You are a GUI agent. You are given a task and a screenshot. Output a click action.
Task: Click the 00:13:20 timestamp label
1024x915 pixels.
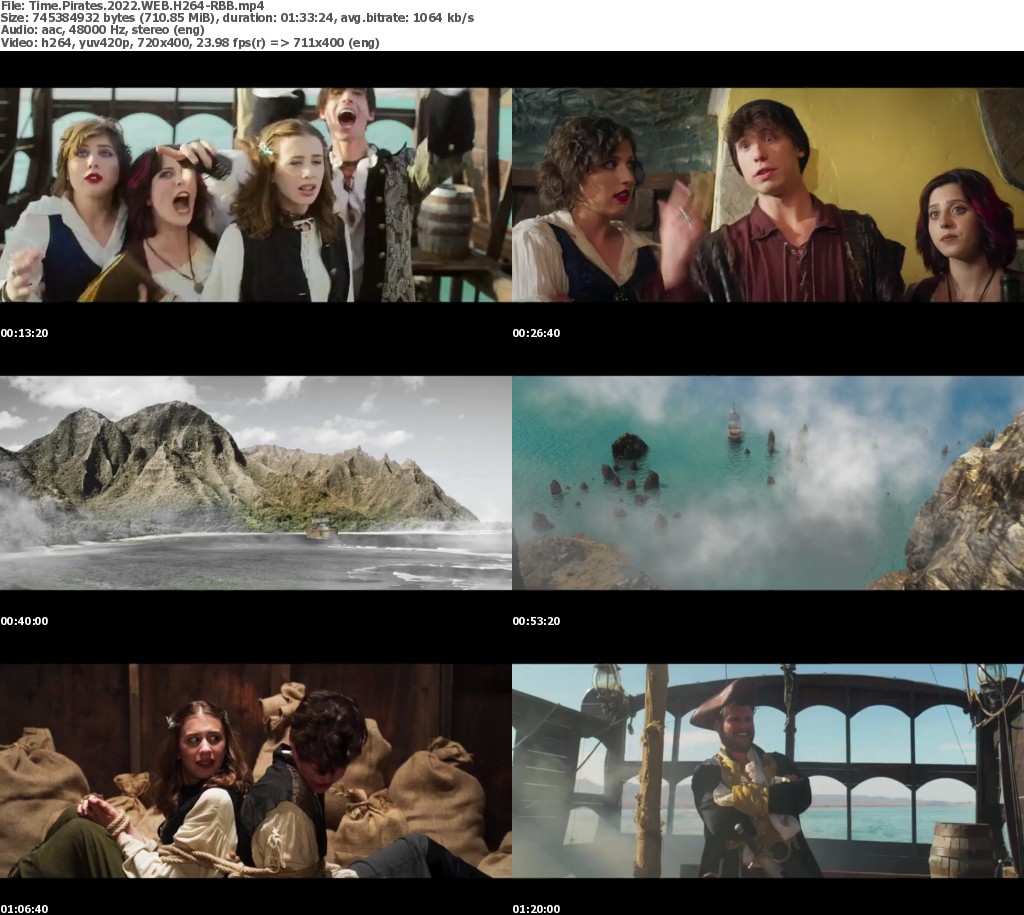(24, 333)
